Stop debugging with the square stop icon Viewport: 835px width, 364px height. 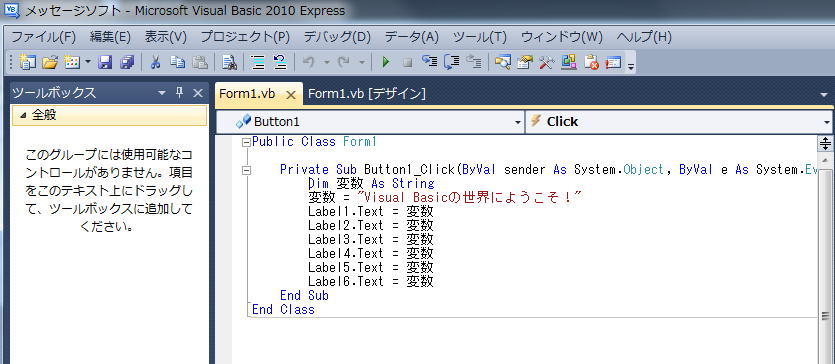click(407, 63)
